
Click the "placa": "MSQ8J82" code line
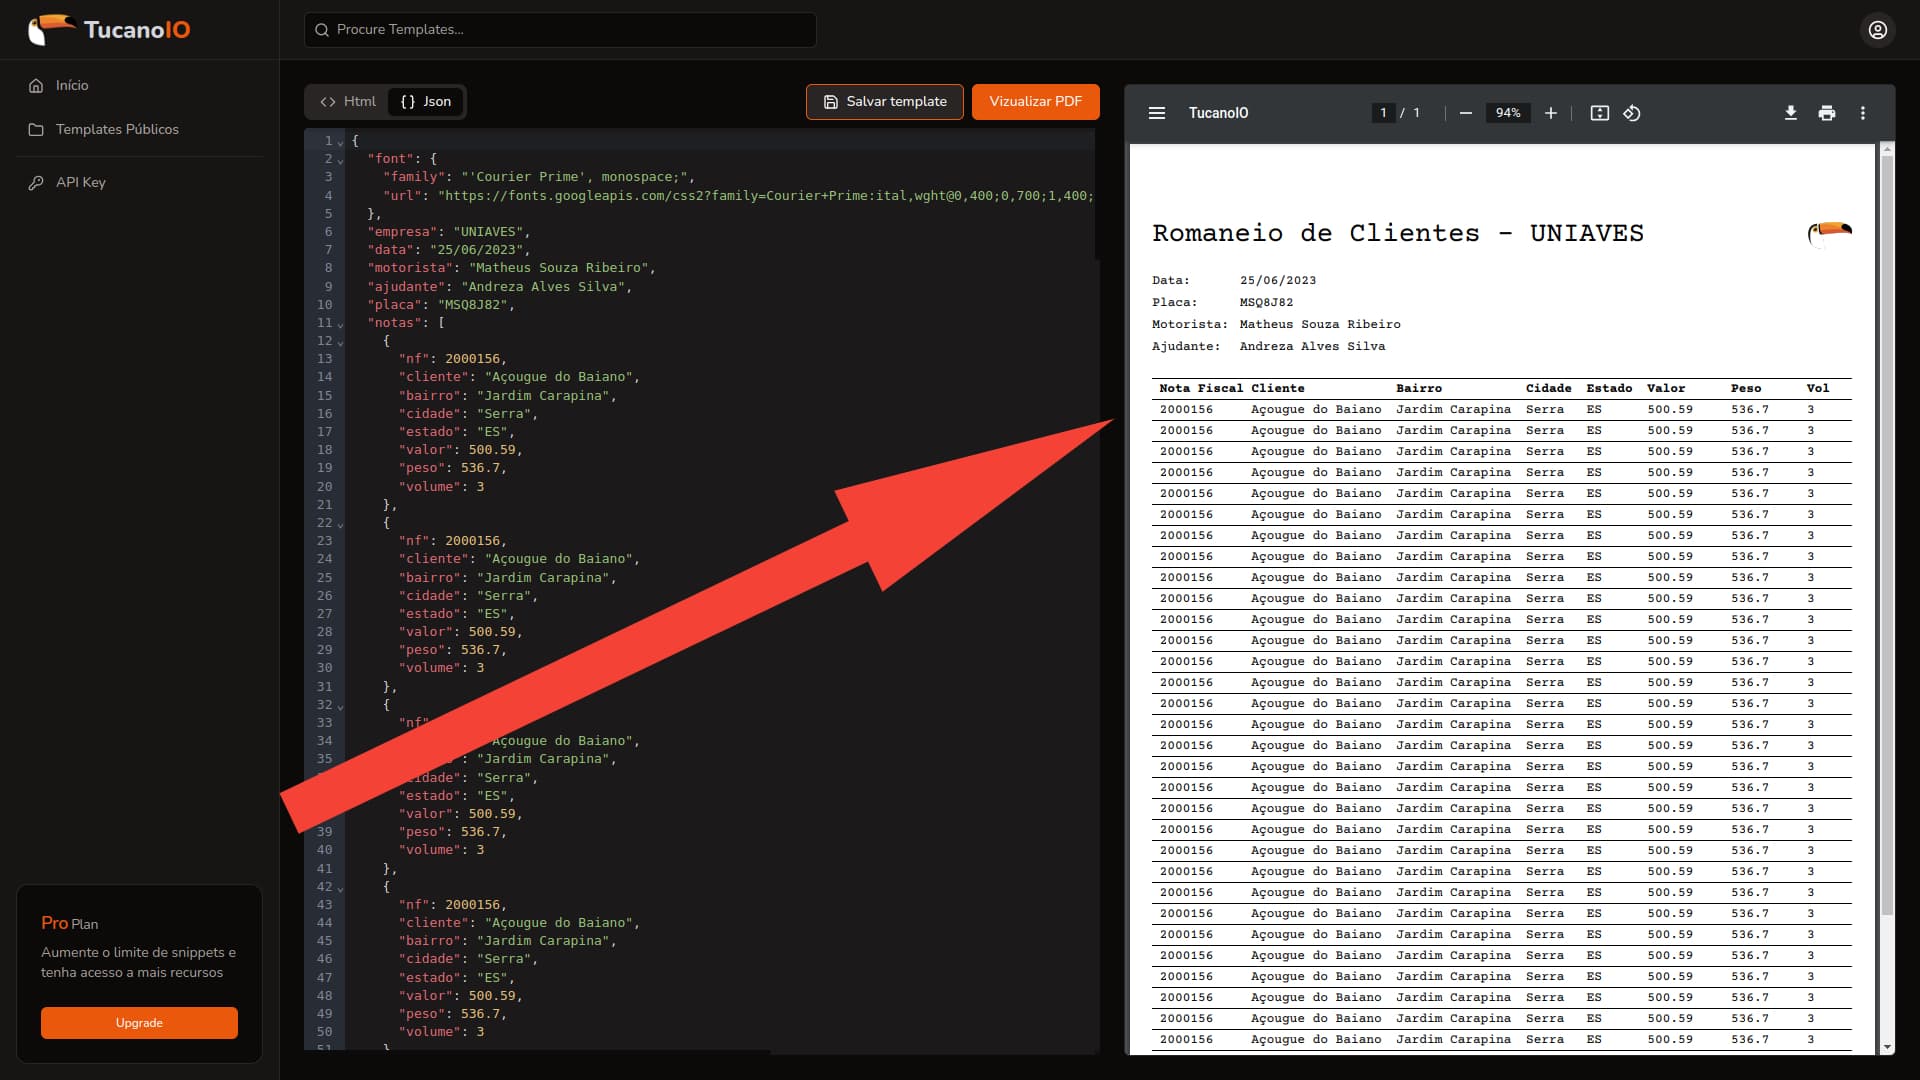[440, 305]
